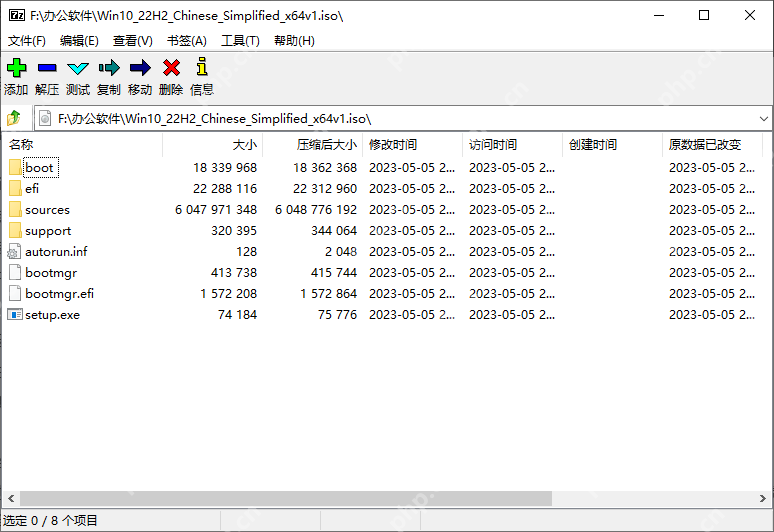This screenshot has height=532, width=774.
Task: Click the horizontal scrollbar thumb
Action: coord(286,498)
